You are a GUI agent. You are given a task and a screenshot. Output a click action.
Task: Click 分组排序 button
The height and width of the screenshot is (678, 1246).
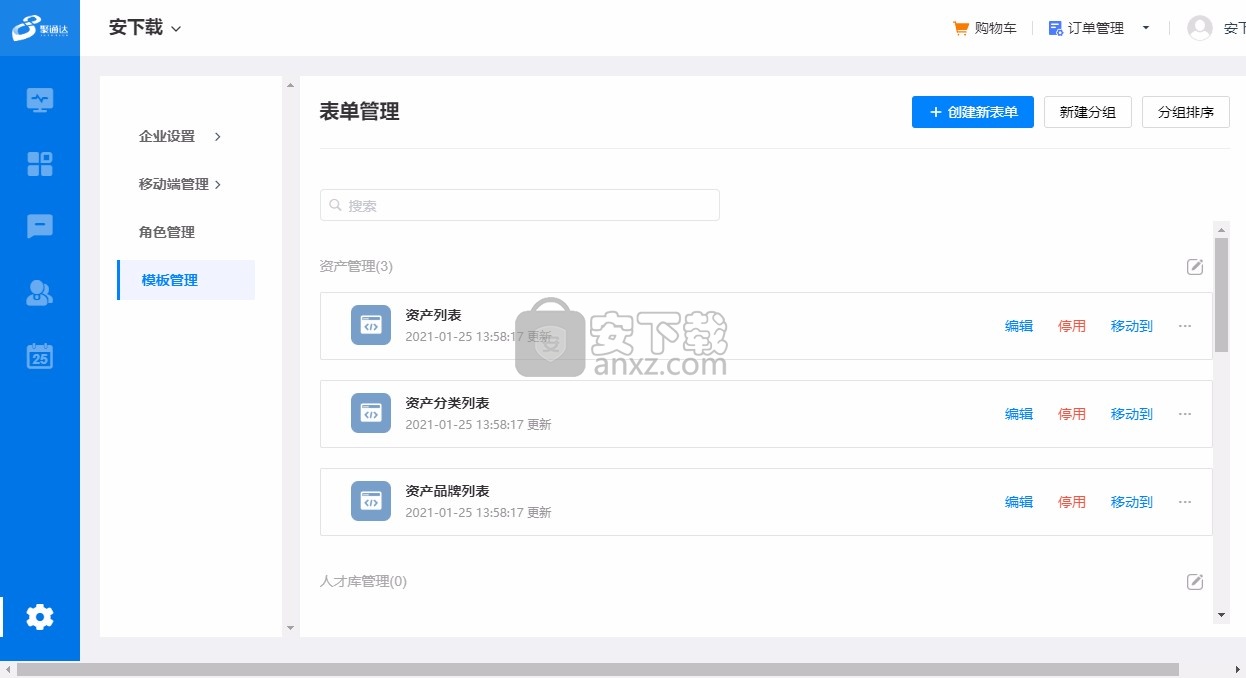click(x=1186, y=112)
